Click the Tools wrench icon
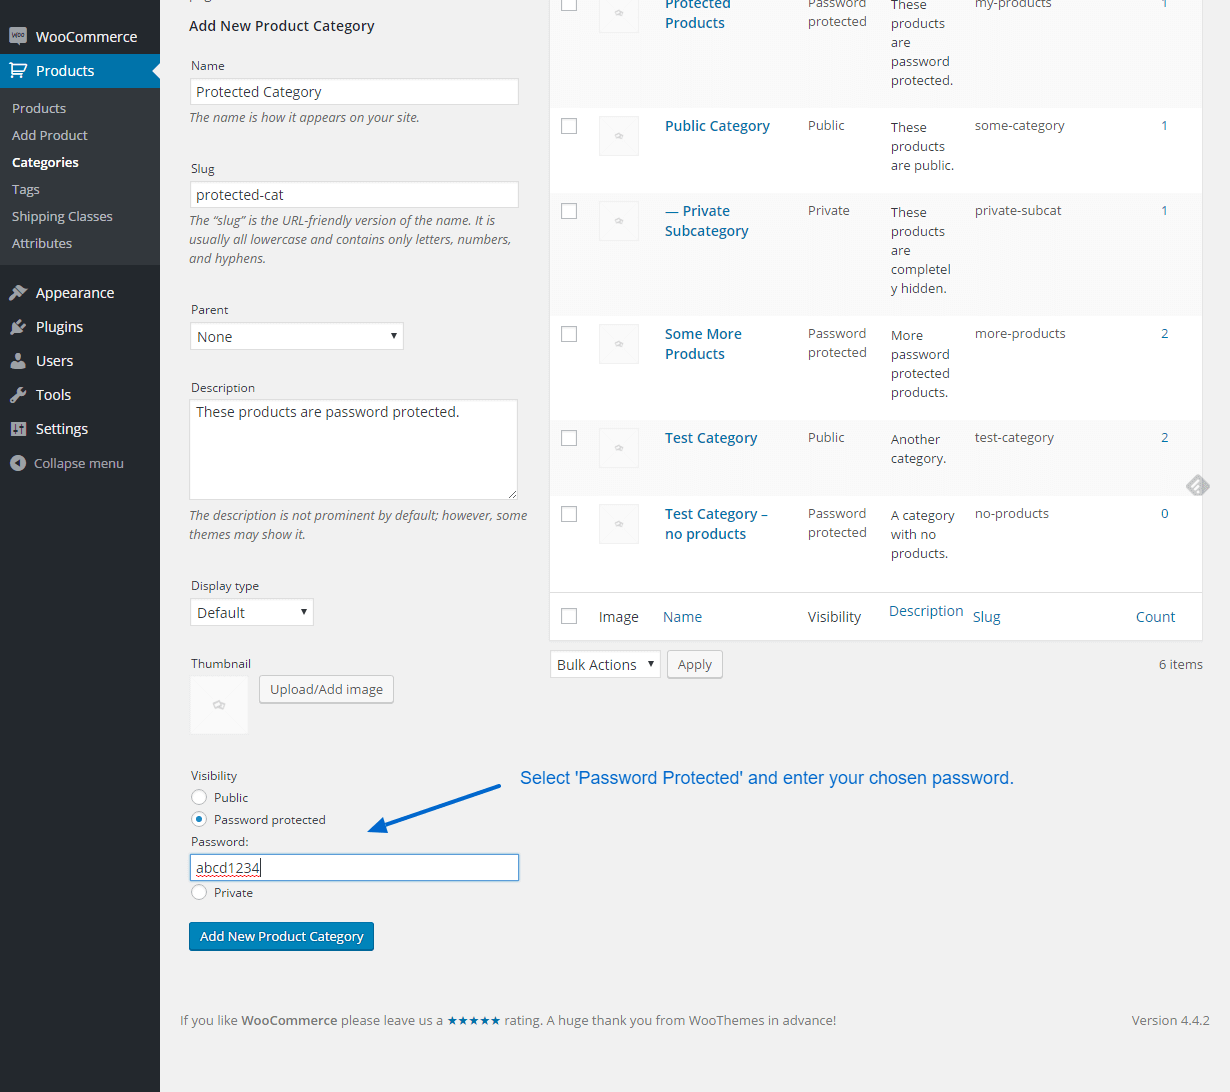 click(18, 395)
